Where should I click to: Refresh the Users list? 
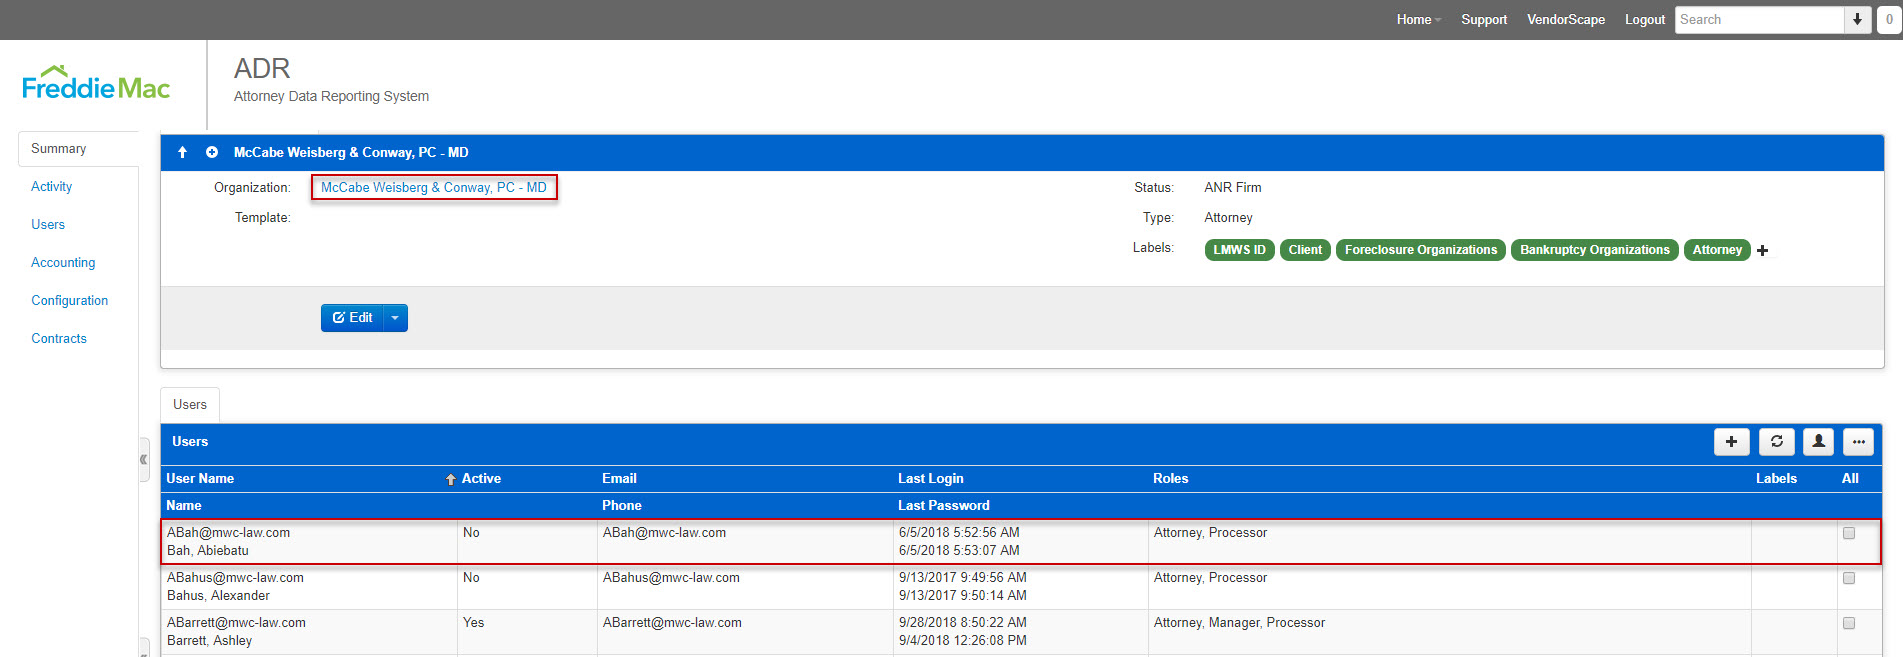[1777, 441]
